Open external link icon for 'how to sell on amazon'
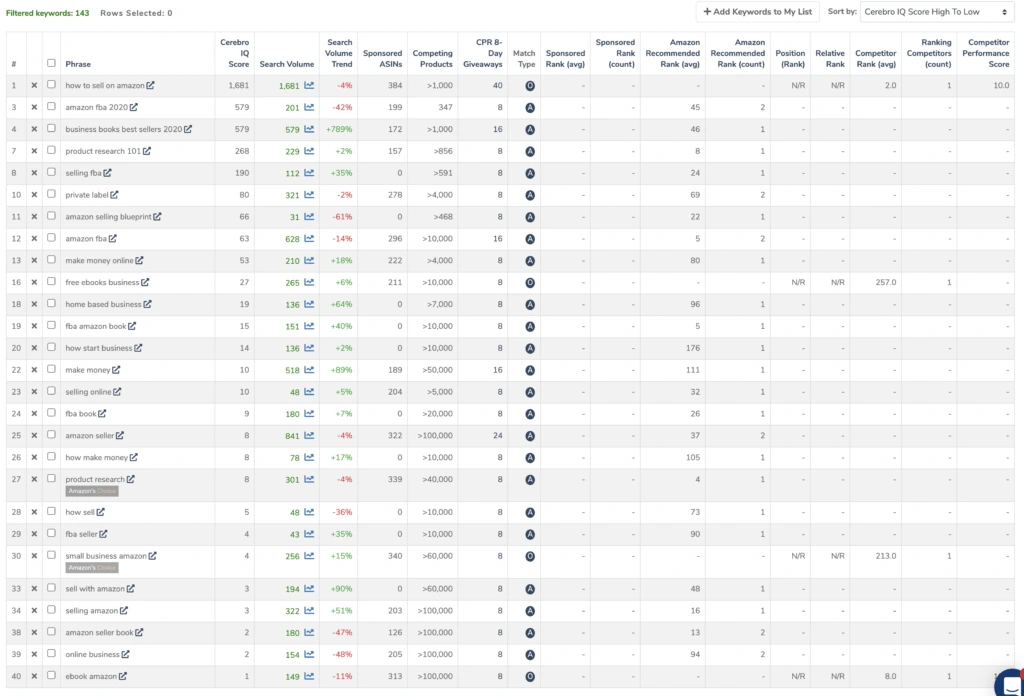Image resolution: width=1024 pixels, height=696 pixels. tap(150, 86)
